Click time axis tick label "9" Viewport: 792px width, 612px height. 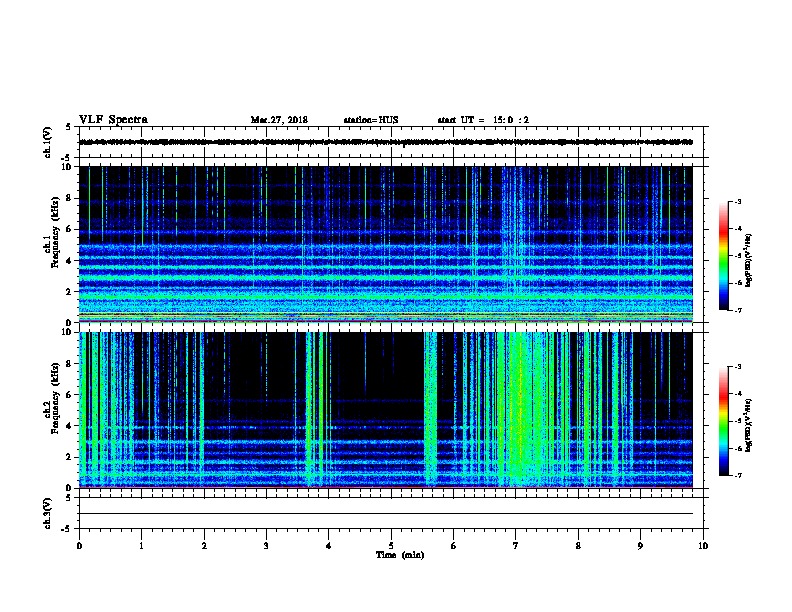point(640,546)
